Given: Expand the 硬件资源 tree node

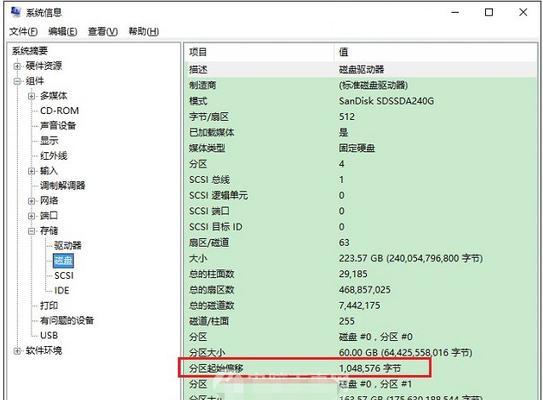Looking at the screenshot, I should (17, 66).
